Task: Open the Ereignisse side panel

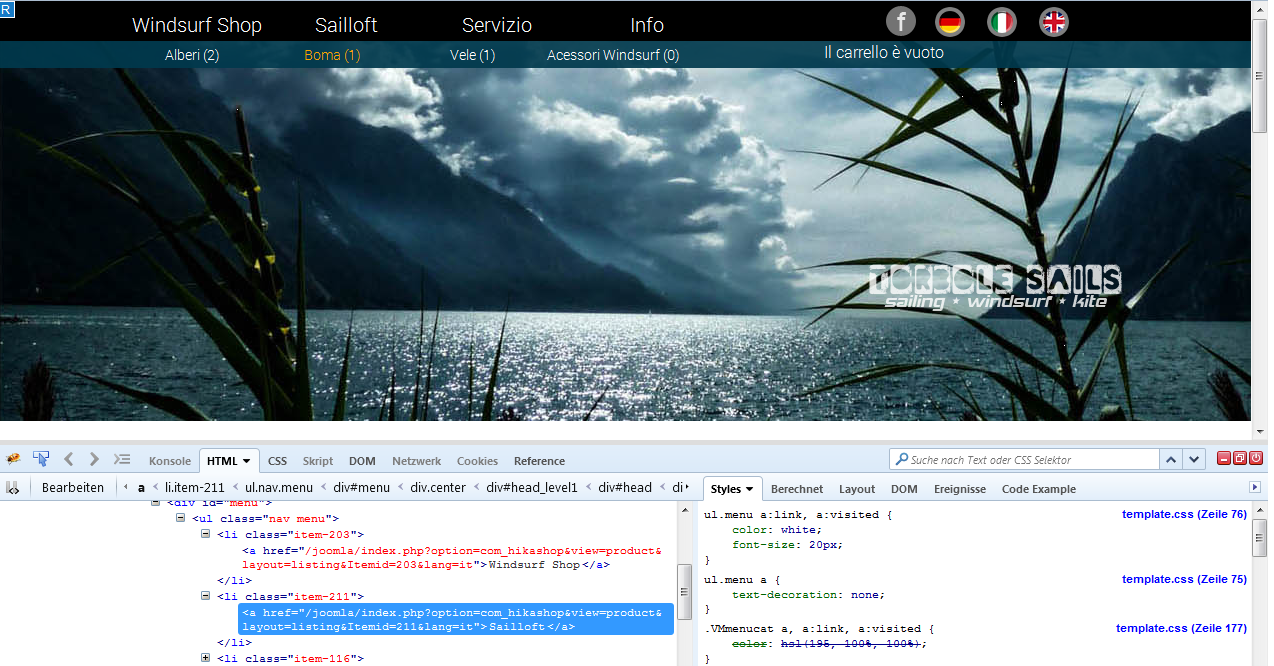Action: click(x=960, y=489)
